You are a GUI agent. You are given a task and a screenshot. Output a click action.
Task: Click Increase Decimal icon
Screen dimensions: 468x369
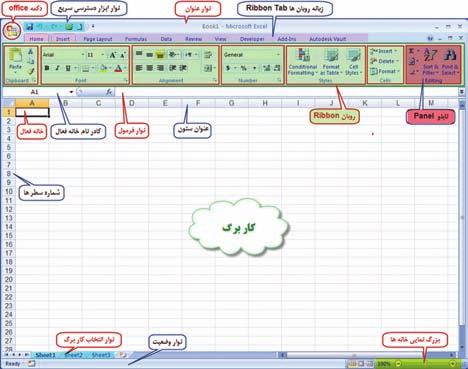pyautogui.click(x=267, y=68)
